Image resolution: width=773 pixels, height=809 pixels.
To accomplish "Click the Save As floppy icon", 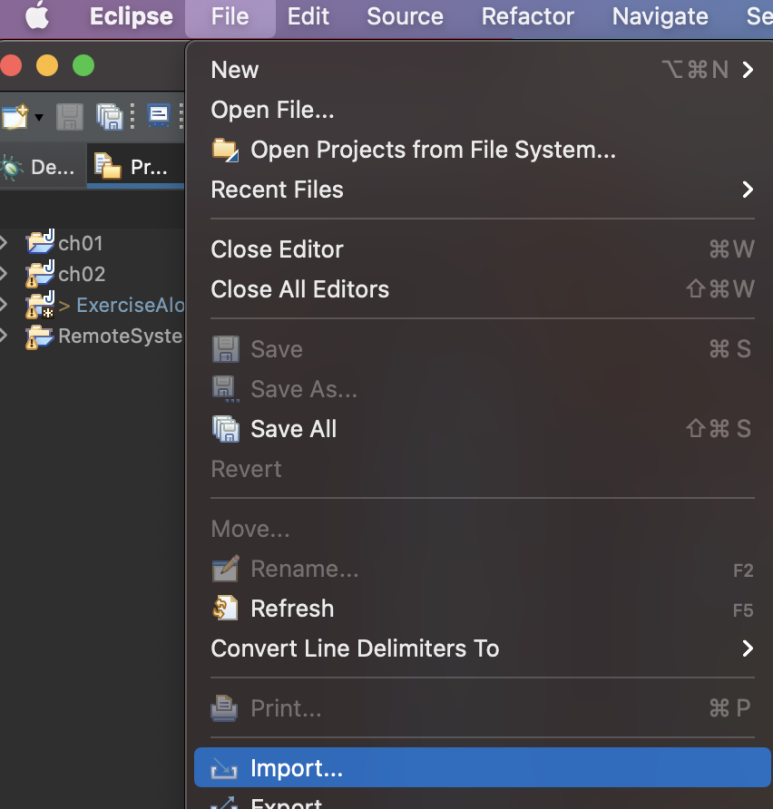I will pos(226,389).
